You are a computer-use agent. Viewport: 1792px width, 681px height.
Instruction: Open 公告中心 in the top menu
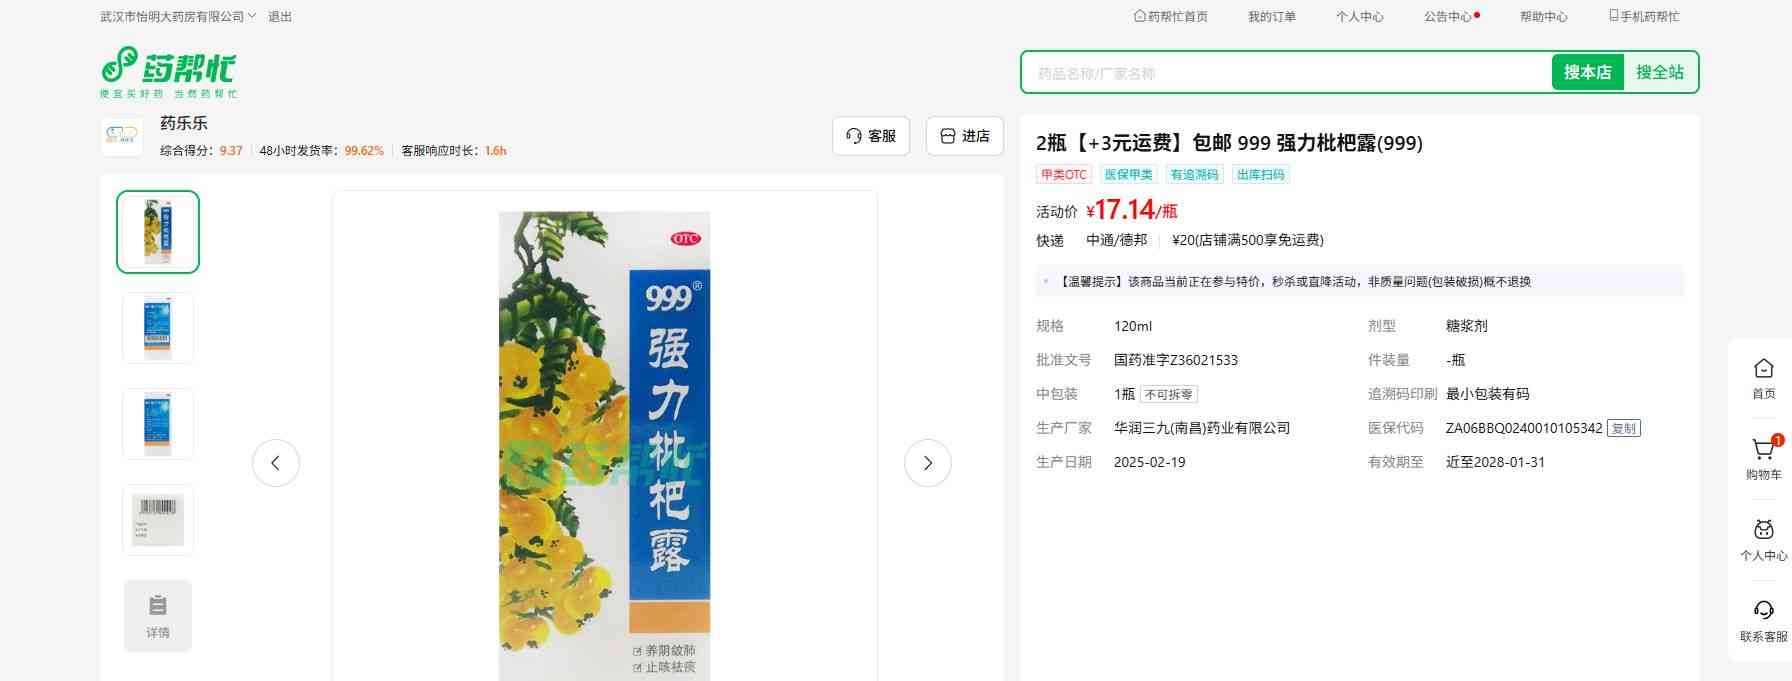point(1451,16)
